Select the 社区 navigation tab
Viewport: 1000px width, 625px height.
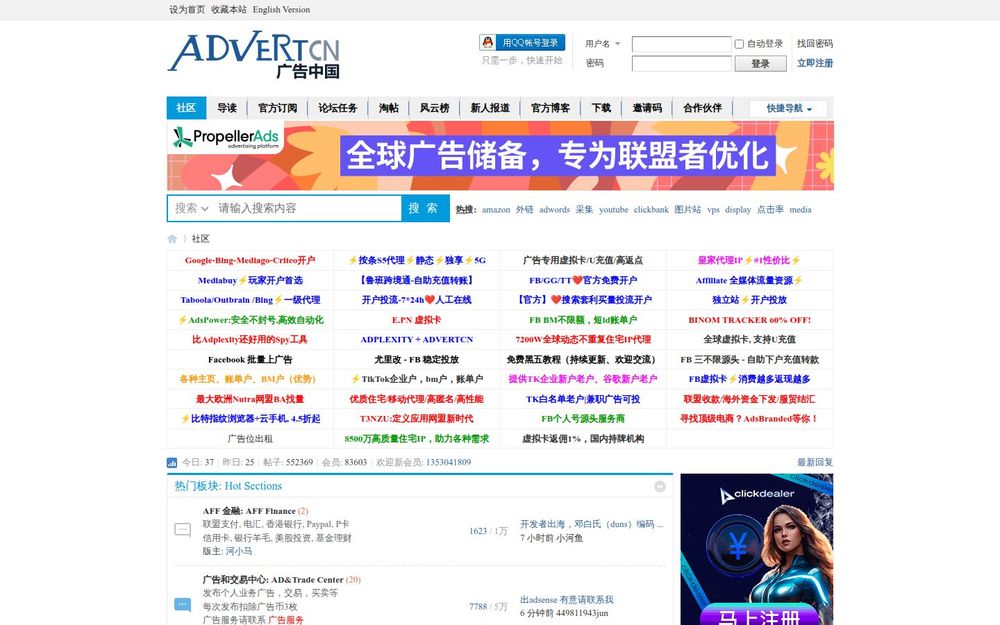[186, 108]
